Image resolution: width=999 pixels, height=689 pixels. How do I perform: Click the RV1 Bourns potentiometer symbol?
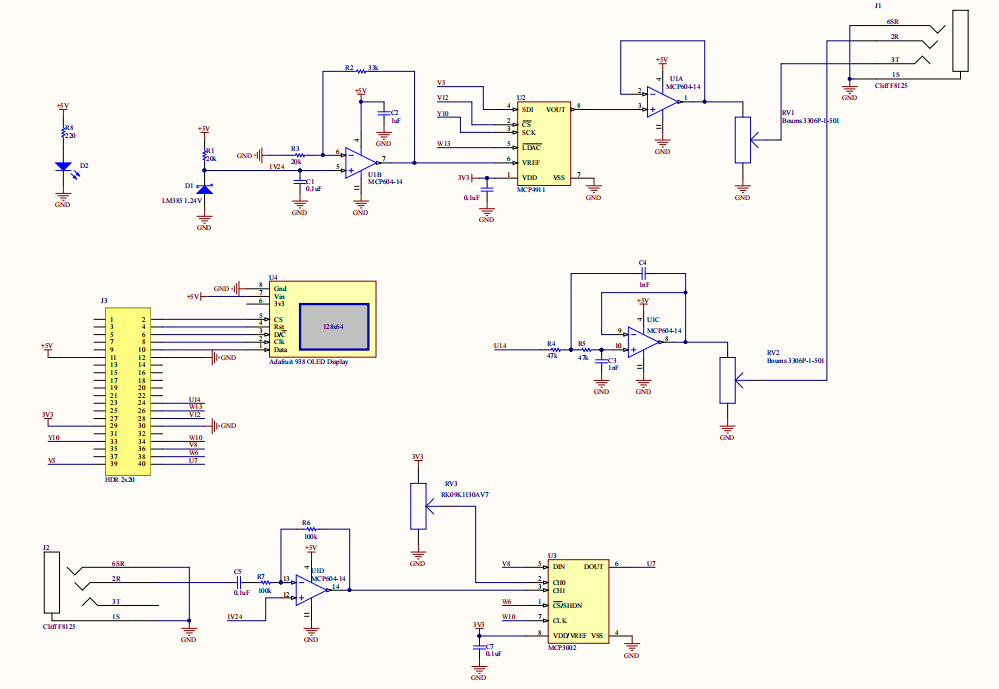742,140
